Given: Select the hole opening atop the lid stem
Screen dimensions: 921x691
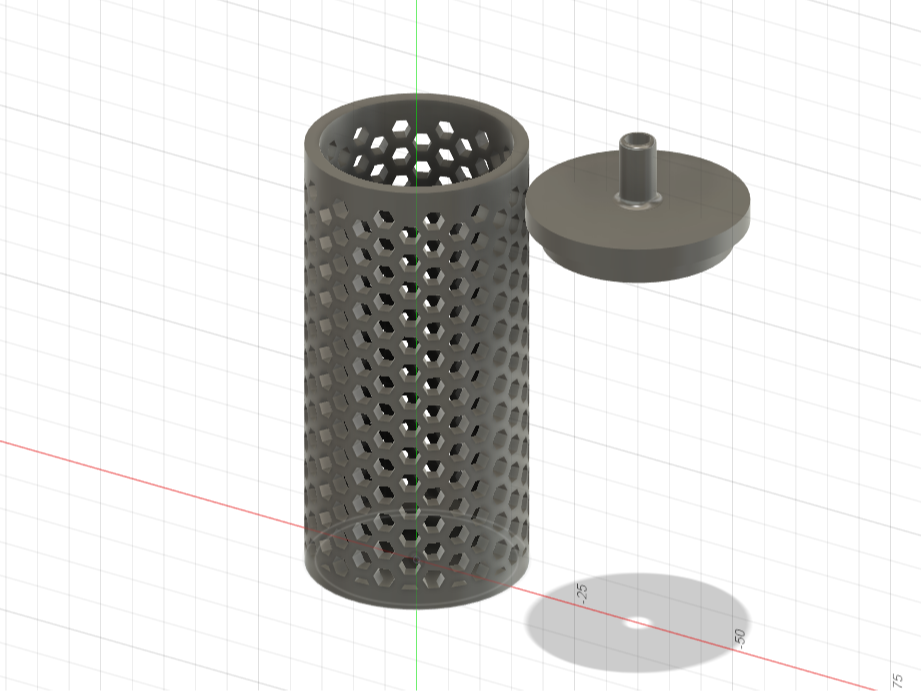Looking at the screenshot, I should (x=637, y=140).
